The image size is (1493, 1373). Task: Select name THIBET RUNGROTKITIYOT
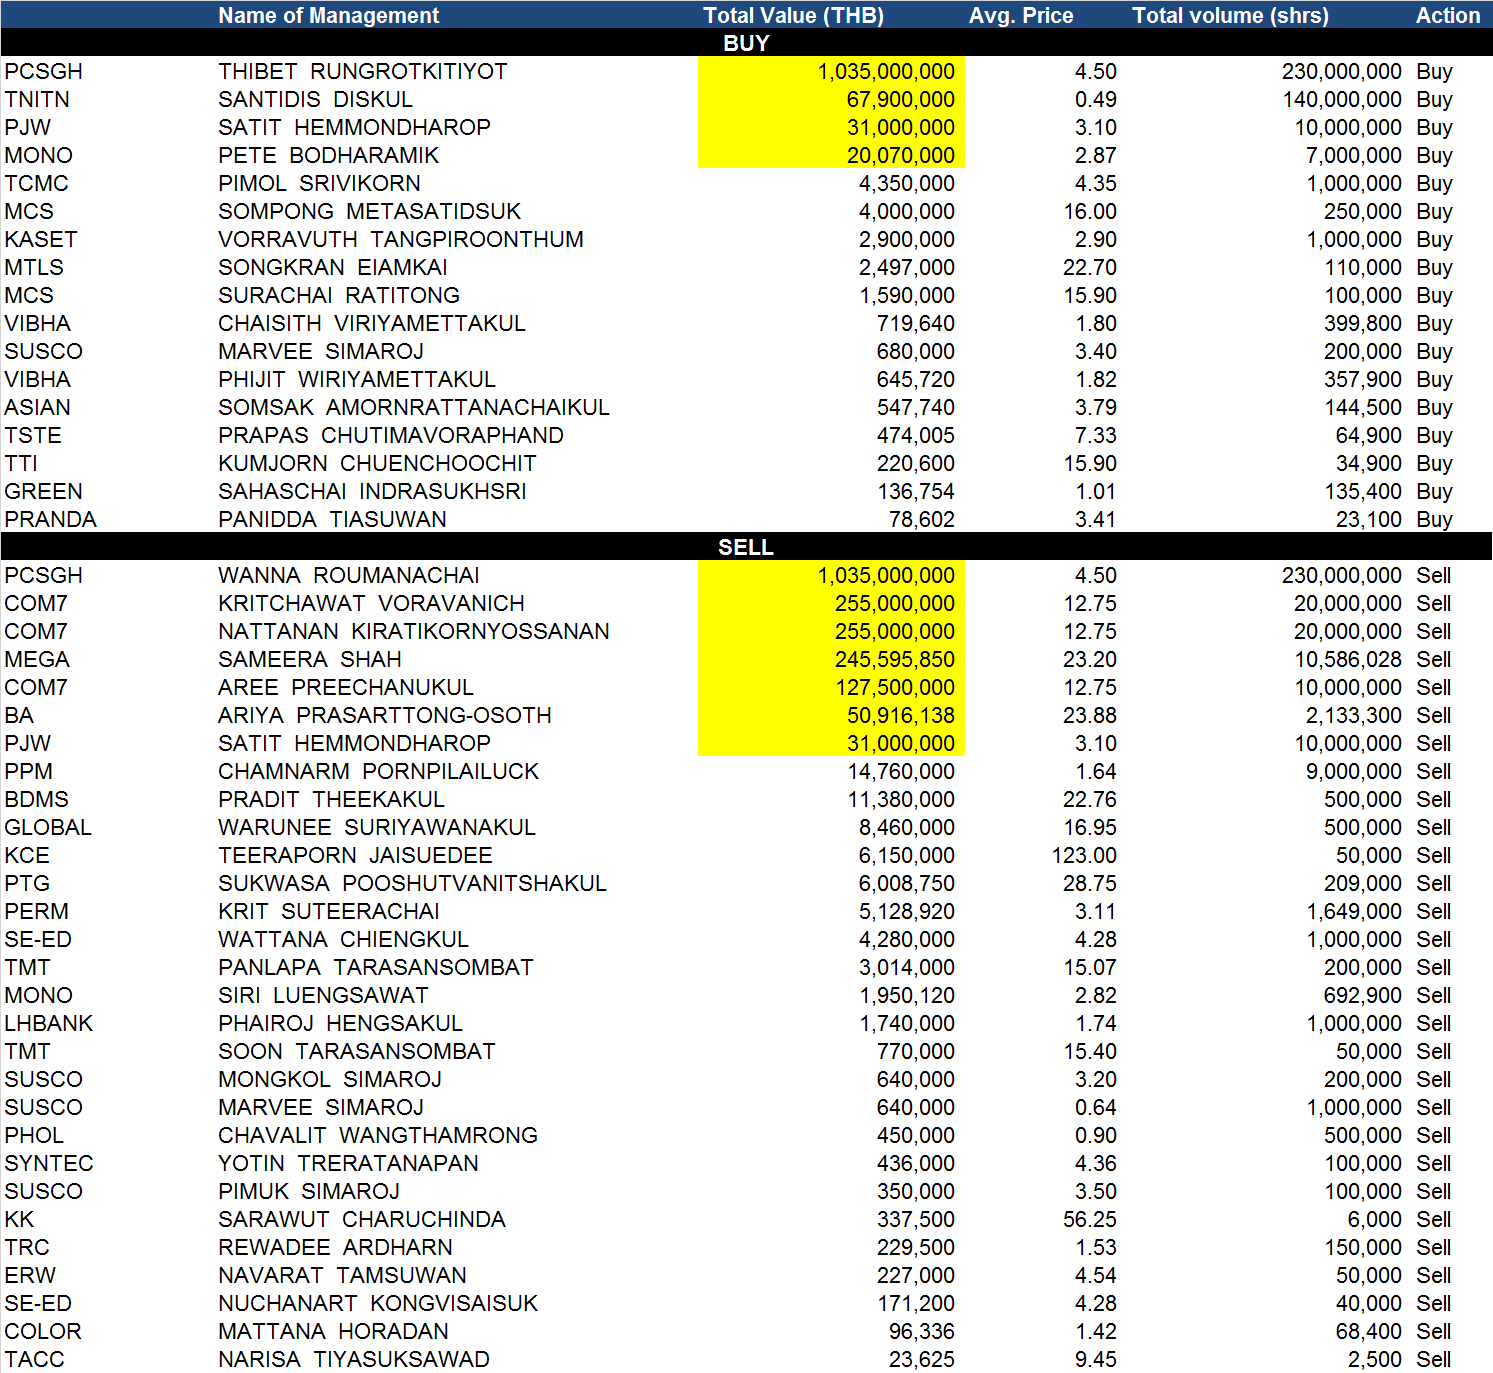tap(363, 71)
